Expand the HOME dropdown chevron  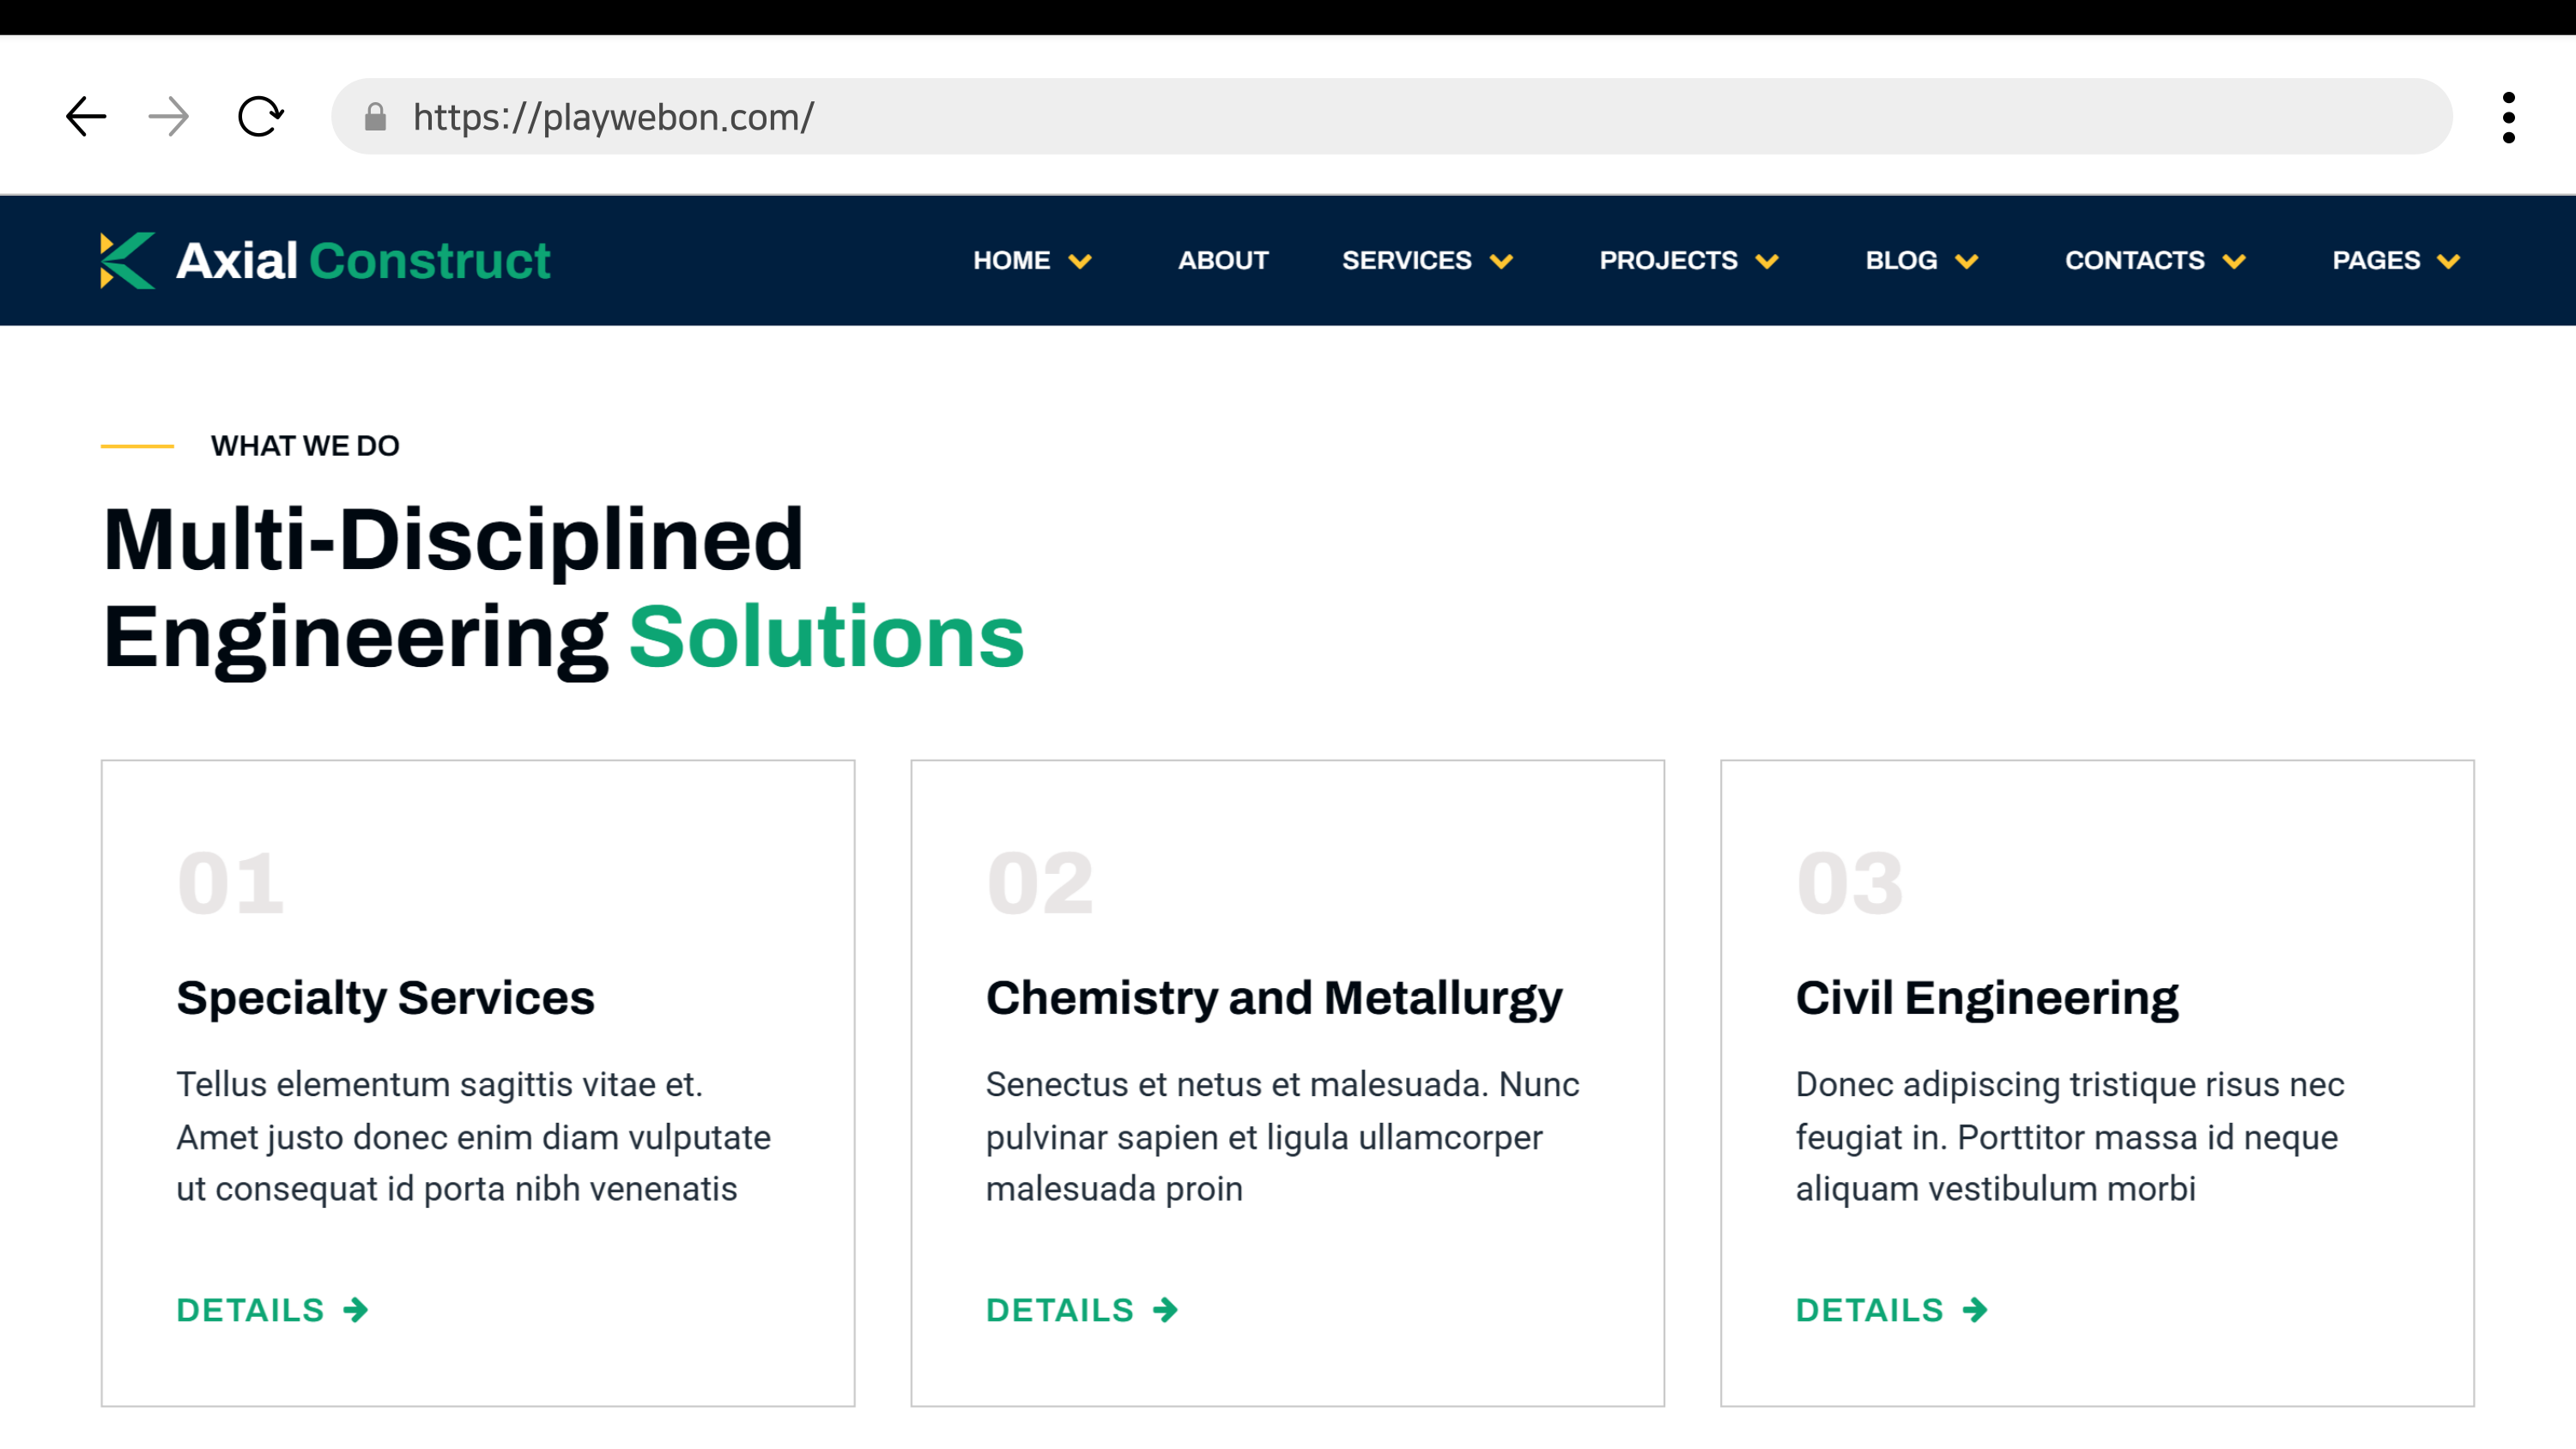(x=1080, y=262)
